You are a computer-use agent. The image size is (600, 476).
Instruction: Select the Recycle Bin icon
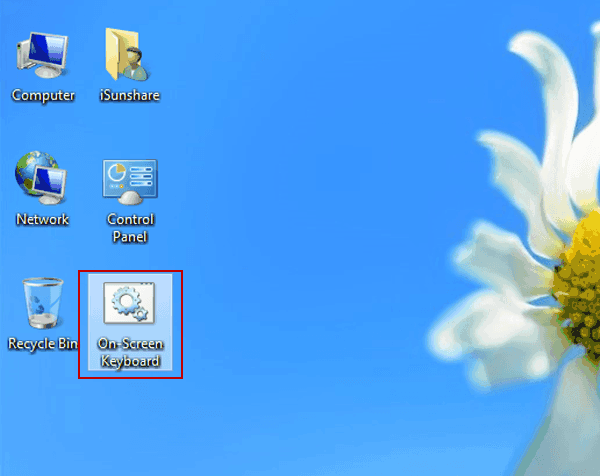coord(42,303)
